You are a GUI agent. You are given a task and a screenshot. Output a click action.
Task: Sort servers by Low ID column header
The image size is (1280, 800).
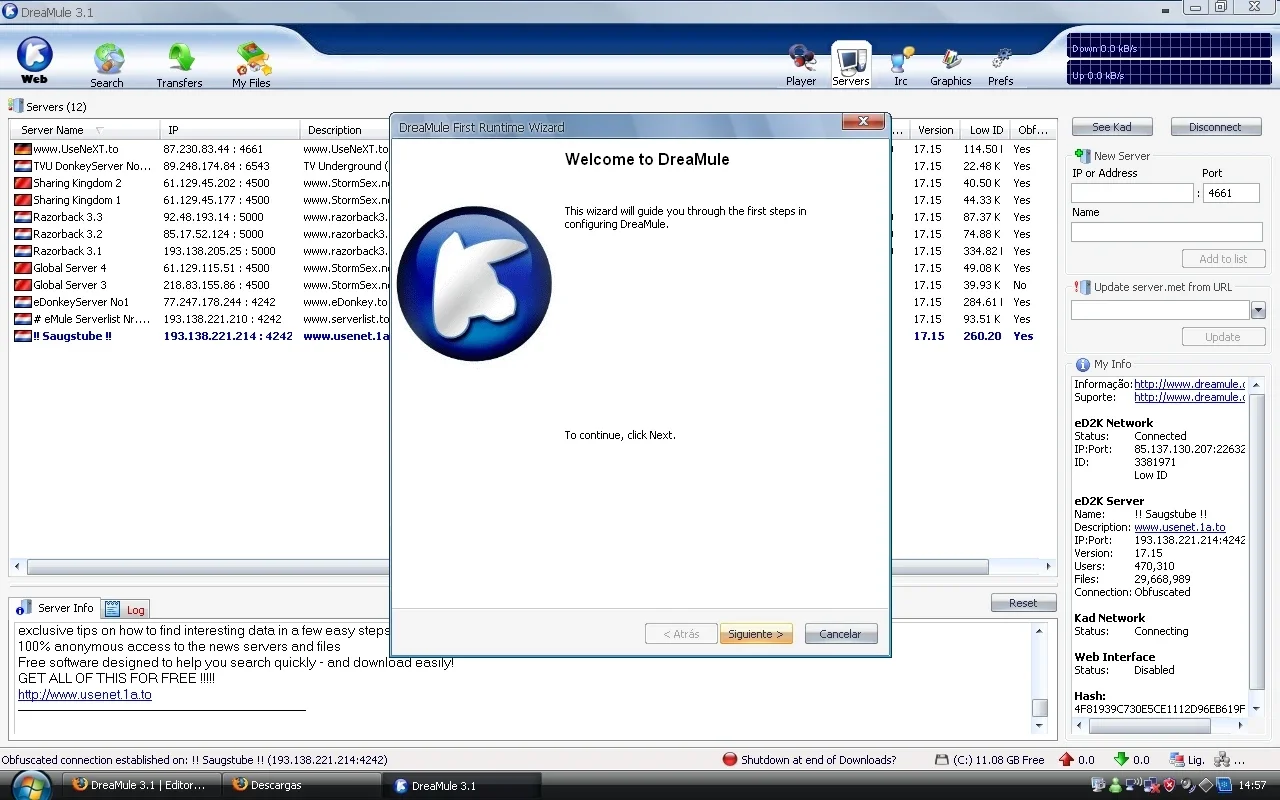pyautogui.click(x=986, y=130)
